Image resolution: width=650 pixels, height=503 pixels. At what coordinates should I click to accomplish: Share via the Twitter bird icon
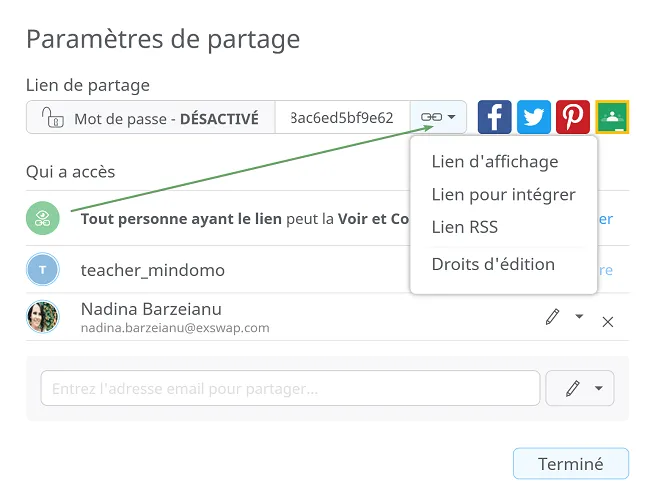(534, 117)
